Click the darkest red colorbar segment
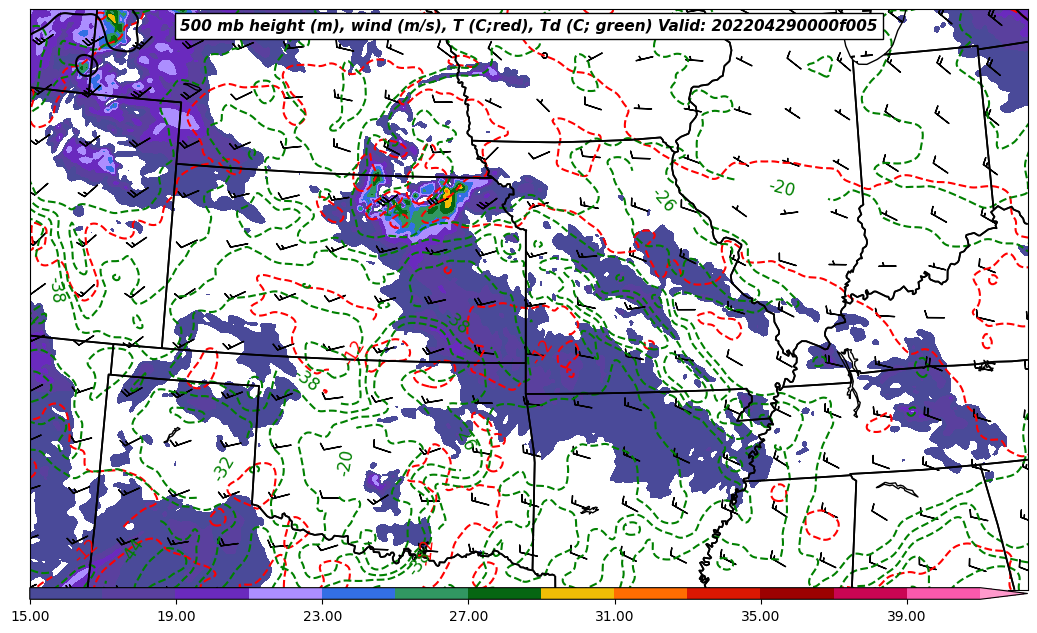This screenshot has width=1037, height=633. 796,593
